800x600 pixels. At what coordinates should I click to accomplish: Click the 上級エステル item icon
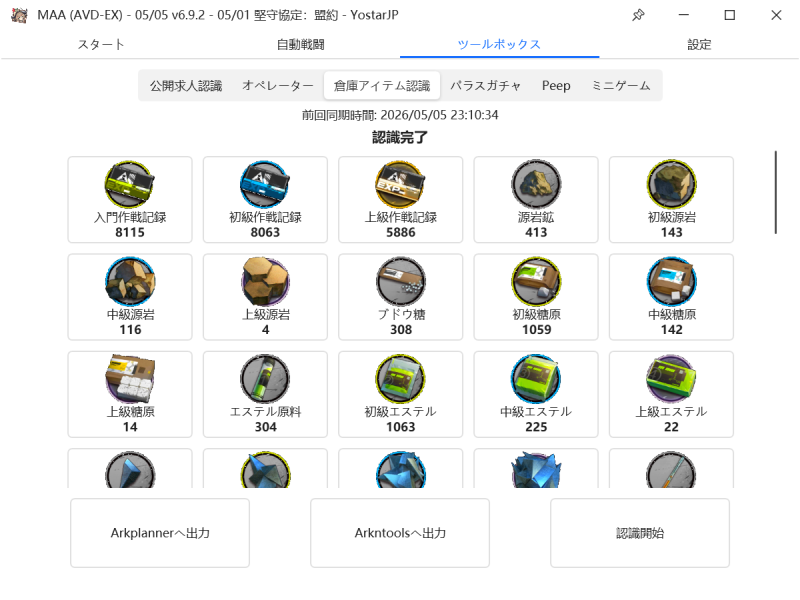click(x=671, y=379)
